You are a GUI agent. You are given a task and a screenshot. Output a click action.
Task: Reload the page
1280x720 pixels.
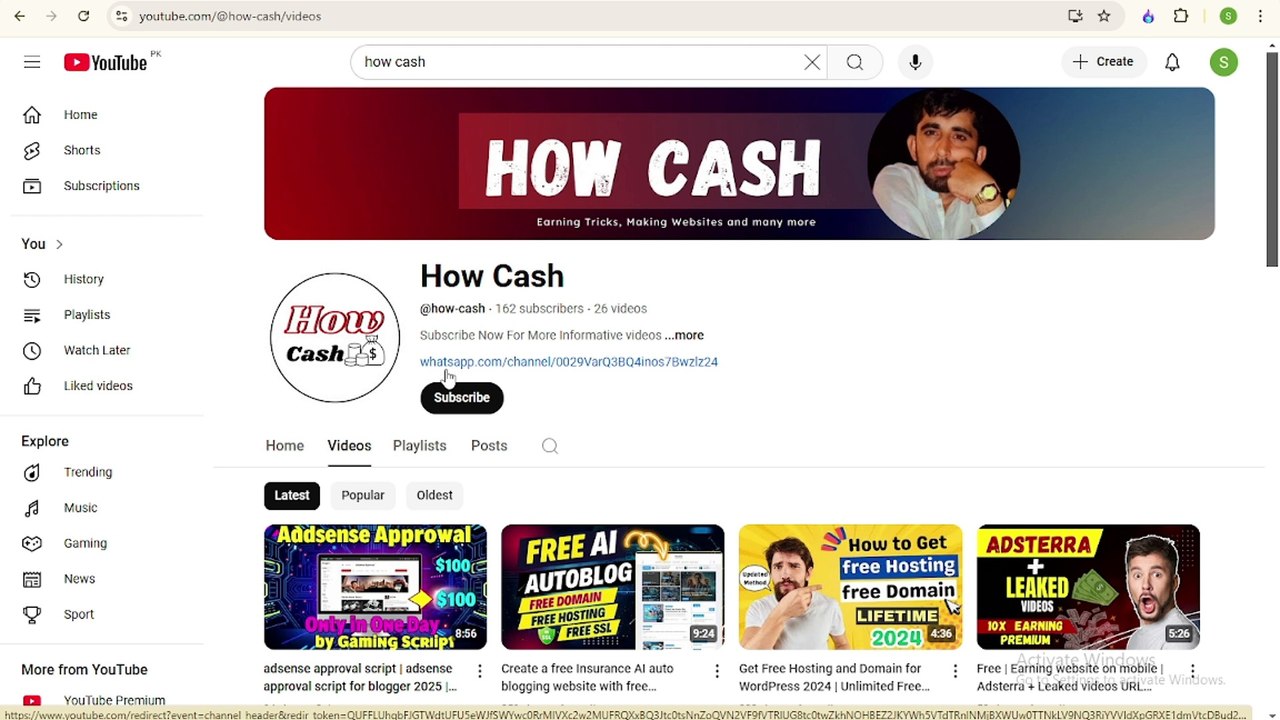tap(84, 16)
